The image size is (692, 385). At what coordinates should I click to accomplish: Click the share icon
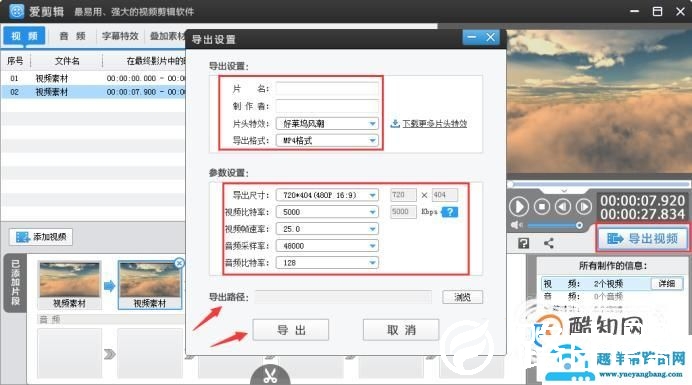coord(549,243)
